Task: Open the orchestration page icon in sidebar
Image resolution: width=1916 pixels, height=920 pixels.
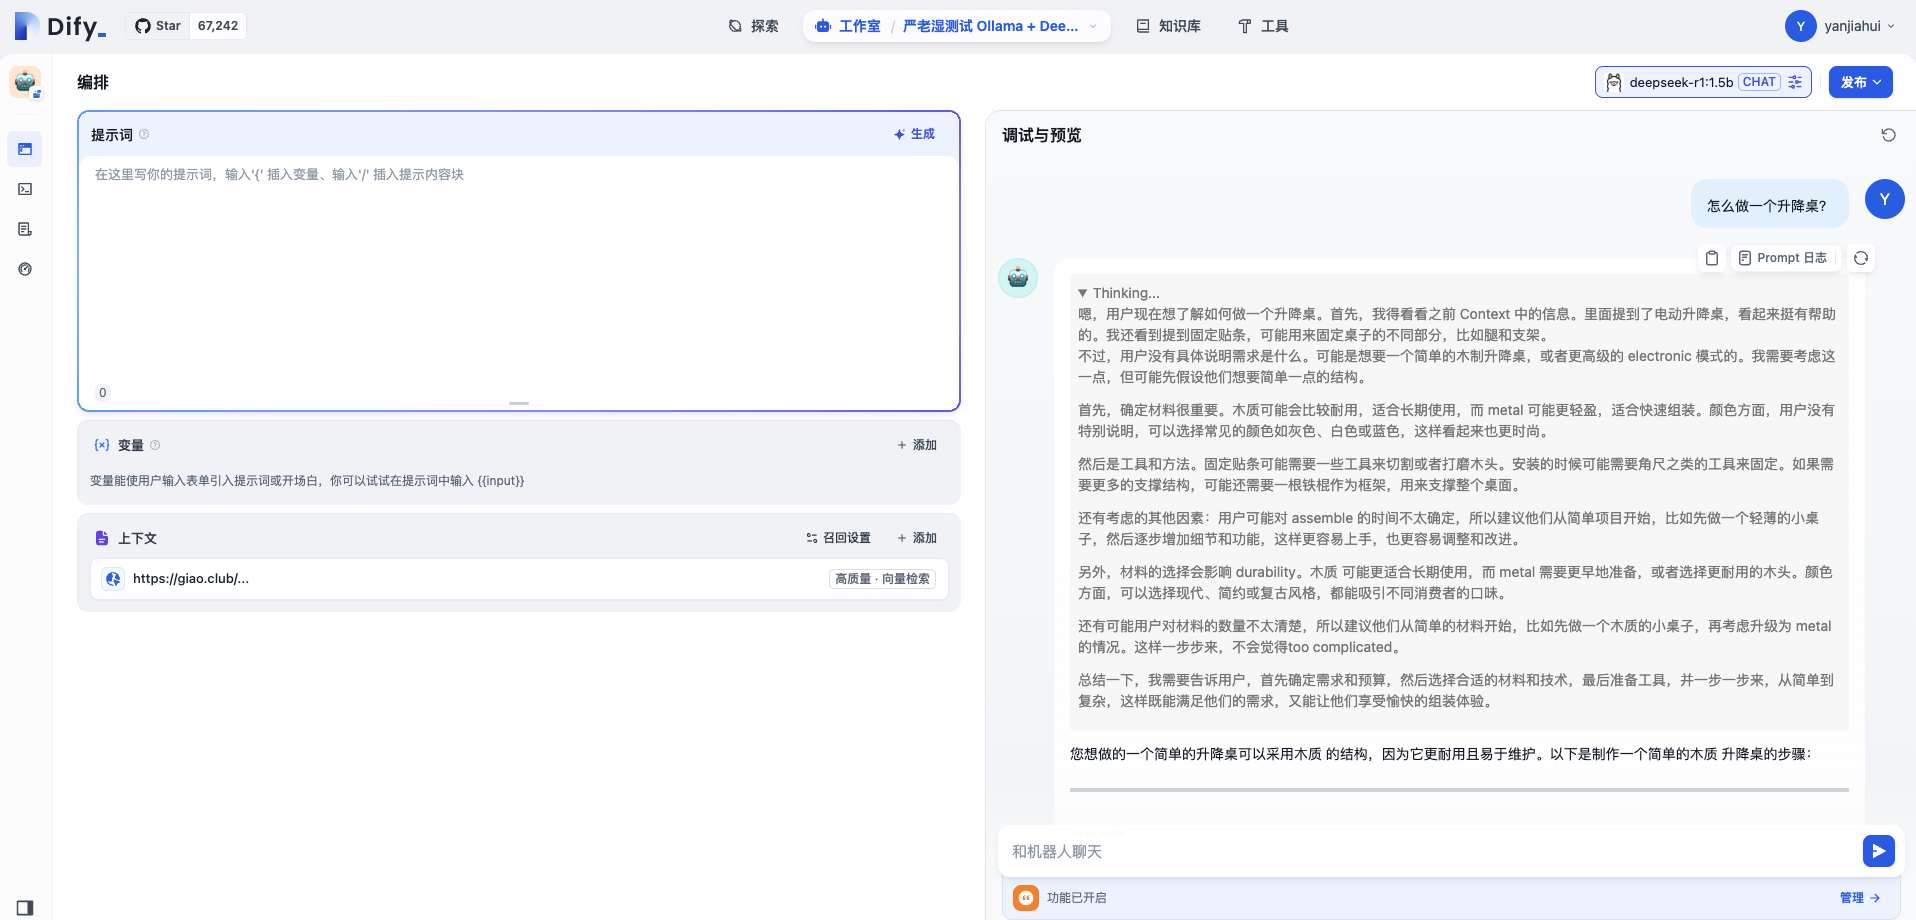Action: point(25,149)
